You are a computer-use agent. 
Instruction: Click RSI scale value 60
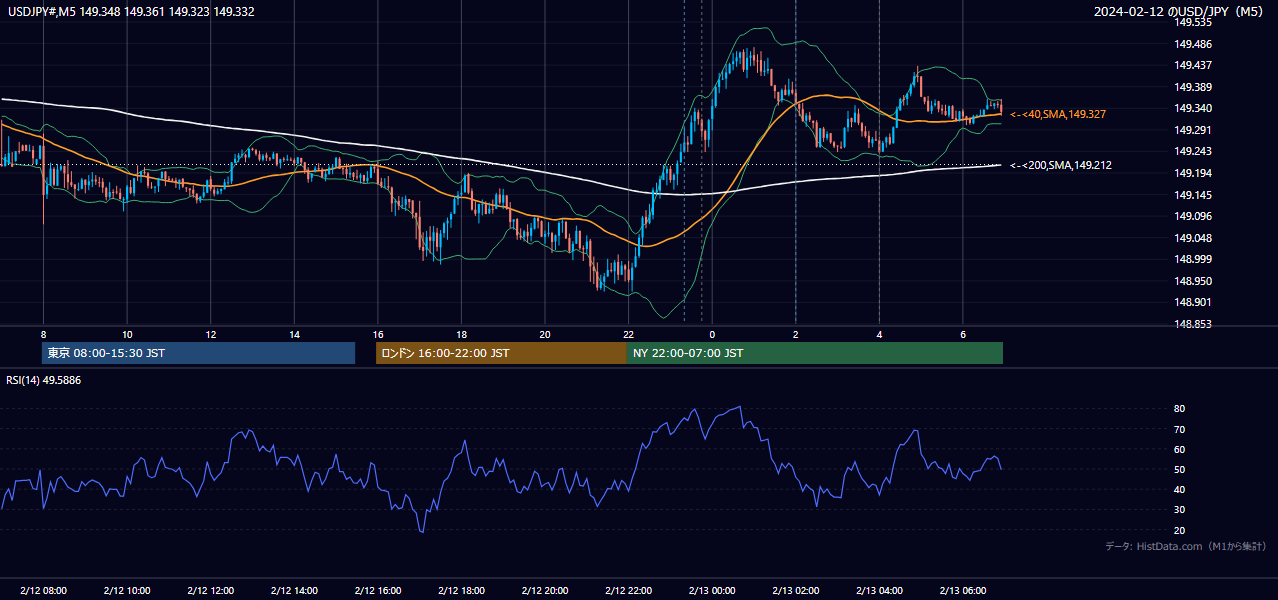[x=1179, y=449]
